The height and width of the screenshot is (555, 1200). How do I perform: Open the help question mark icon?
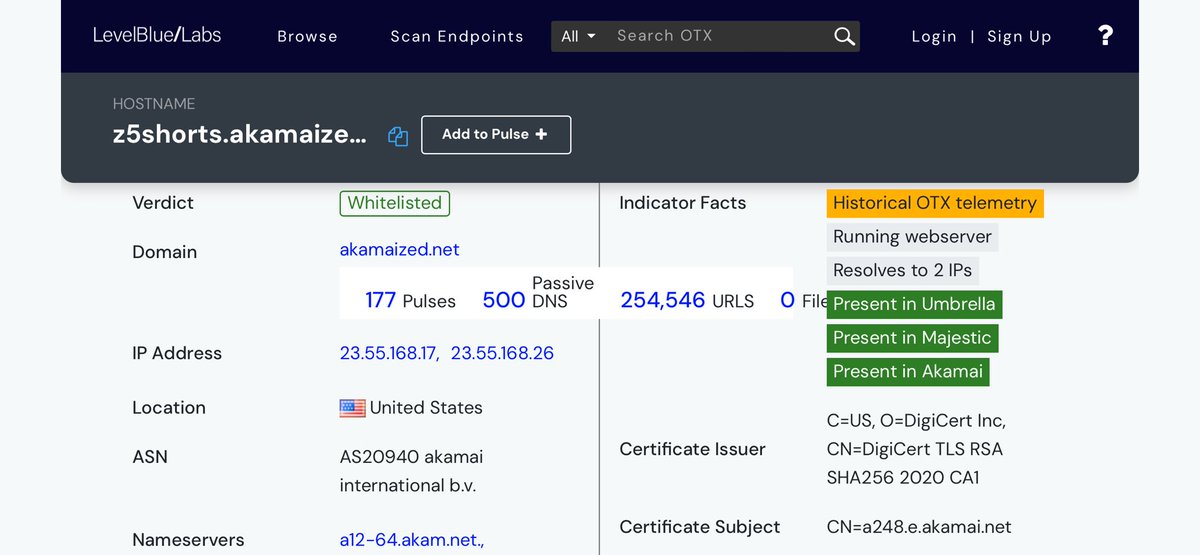[x=1105, y=36]
